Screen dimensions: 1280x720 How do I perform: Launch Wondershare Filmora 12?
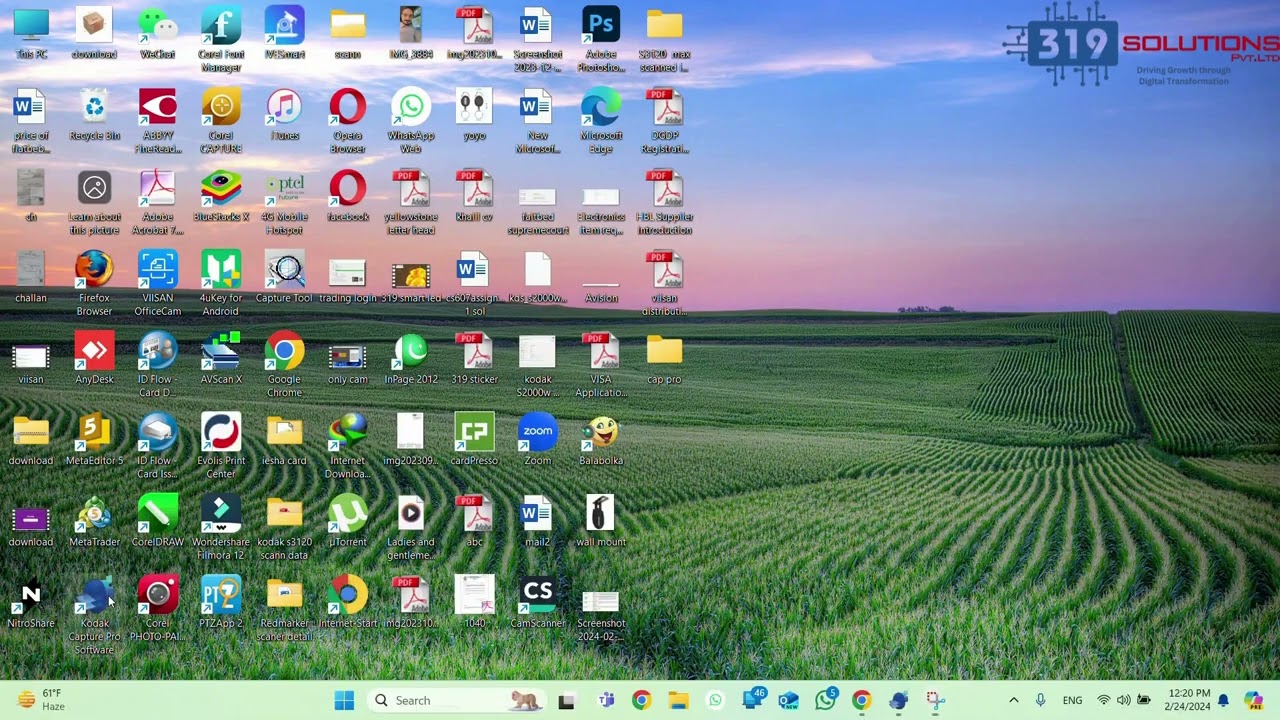click(221, 528)
